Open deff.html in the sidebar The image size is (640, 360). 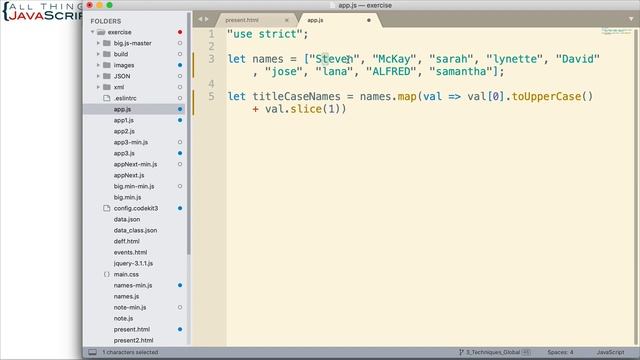127,241
